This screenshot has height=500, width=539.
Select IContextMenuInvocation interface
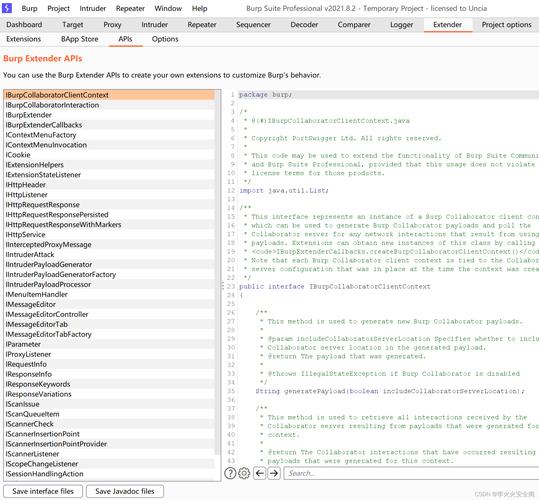[x=109, y=145]
